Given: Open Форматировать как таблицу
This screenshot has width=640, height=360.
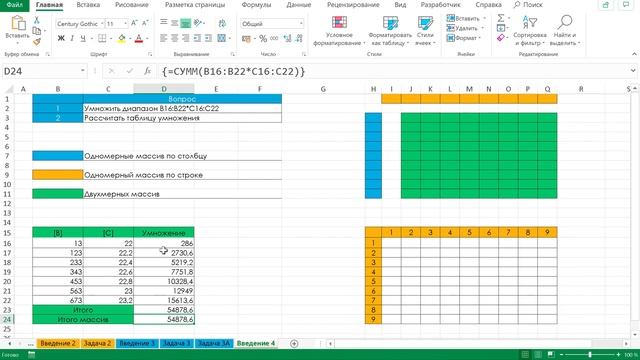Looking at the screenshot, I should coord(390,31).
